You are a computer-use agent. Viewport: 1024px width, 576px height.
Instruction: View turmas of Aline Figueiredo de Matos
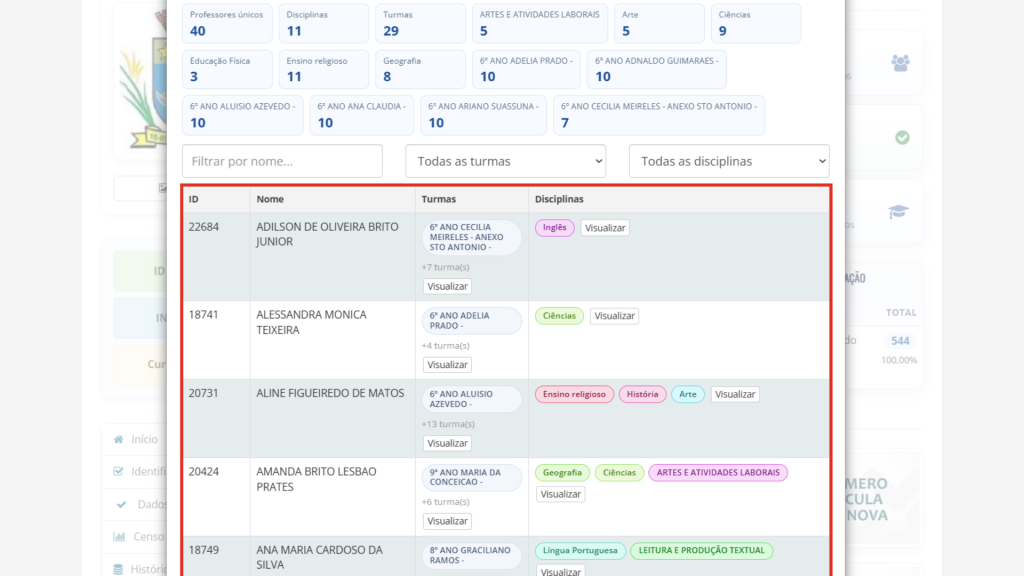click(447, 443)
